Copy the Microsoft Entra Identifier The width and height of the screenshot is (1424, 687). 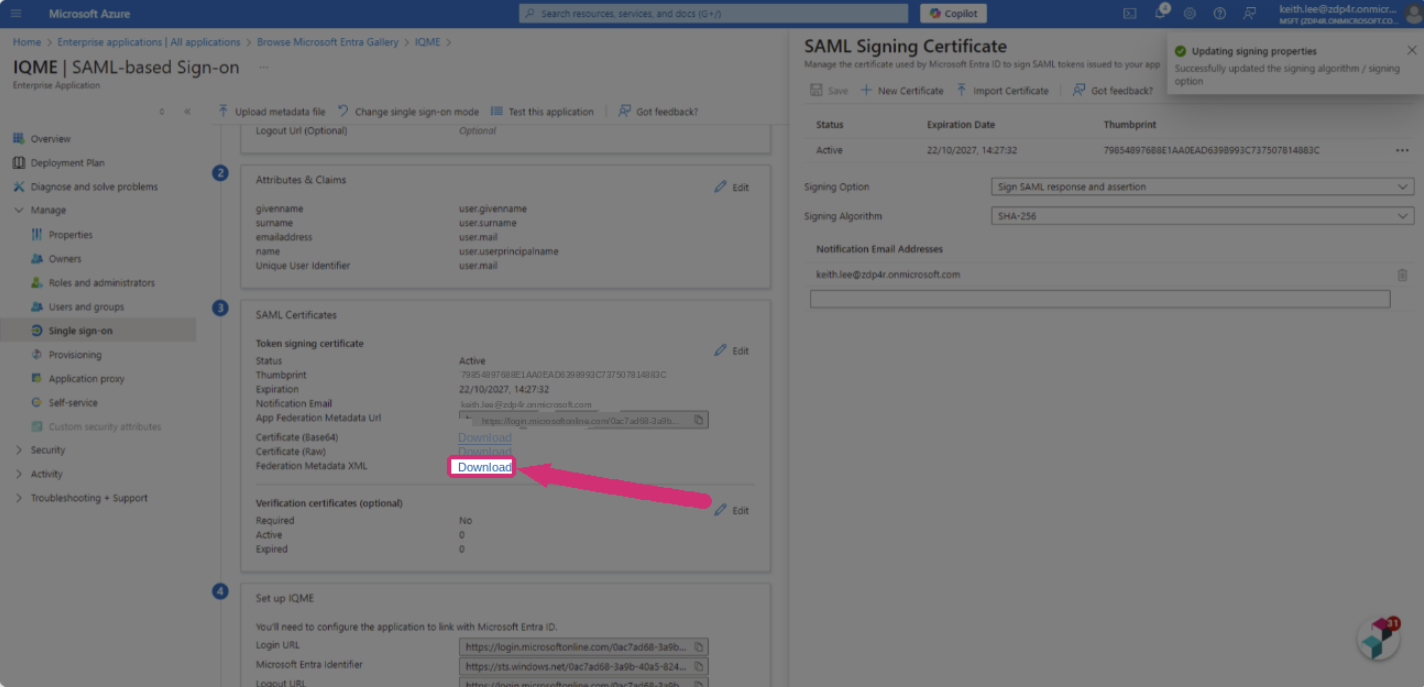pos(699,666)
